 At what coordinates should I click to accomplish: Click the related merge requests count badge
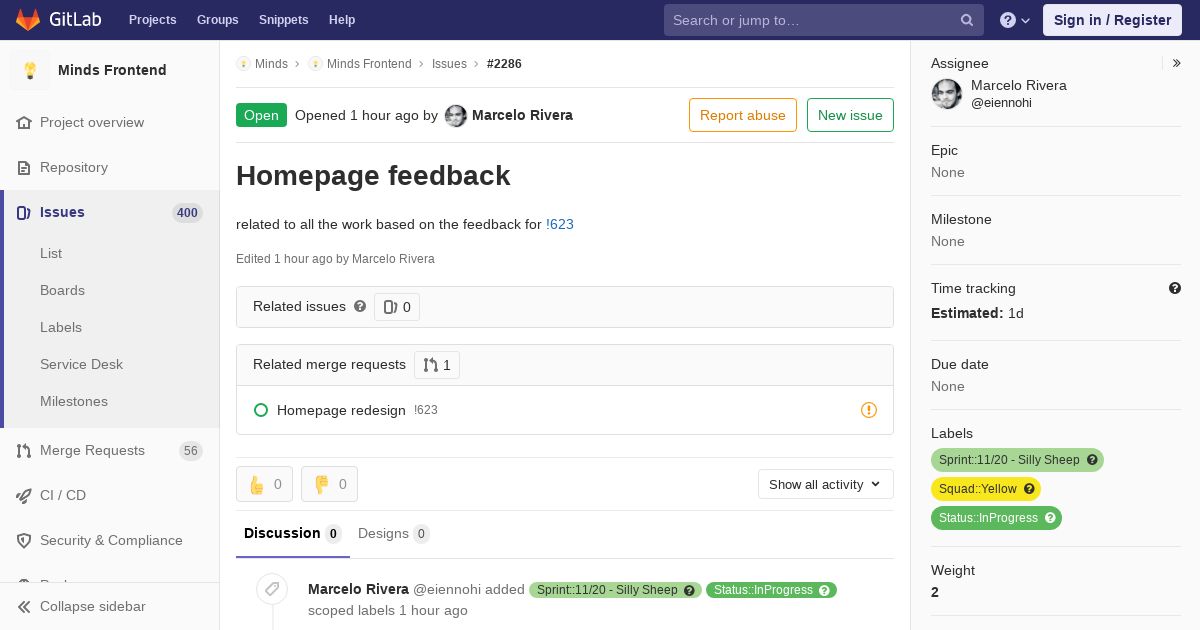click(437, 365)
